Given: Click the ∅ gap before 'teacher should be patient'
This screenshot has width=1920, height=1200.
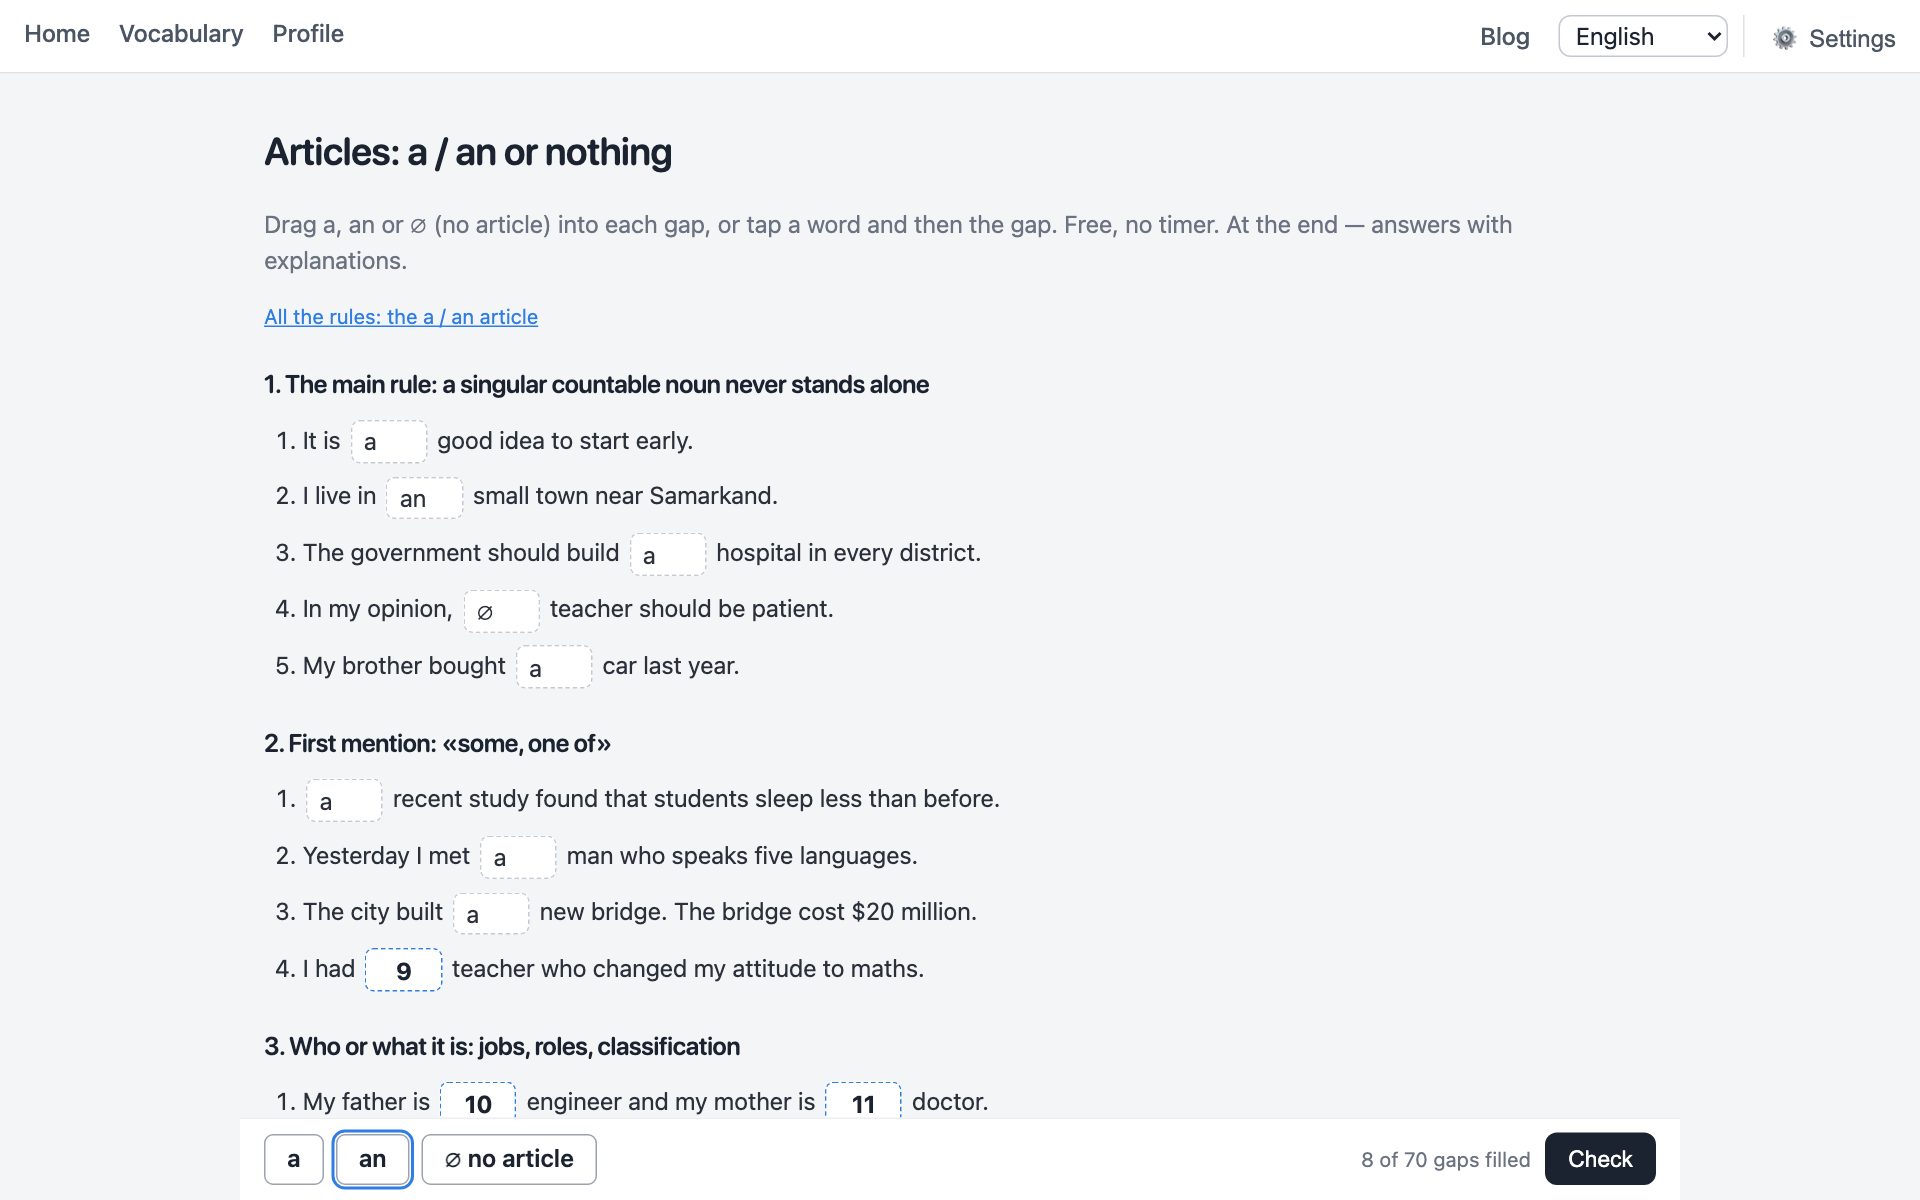Looking at the screenshot, I should coord(501,611).
